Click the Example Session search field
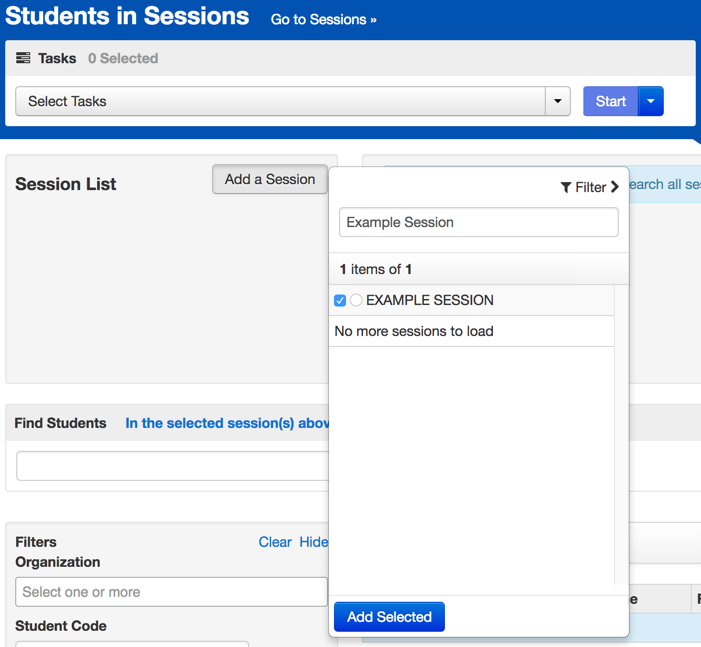The width and height of the screenshot is (701, 647). click(x=478, y=222)
